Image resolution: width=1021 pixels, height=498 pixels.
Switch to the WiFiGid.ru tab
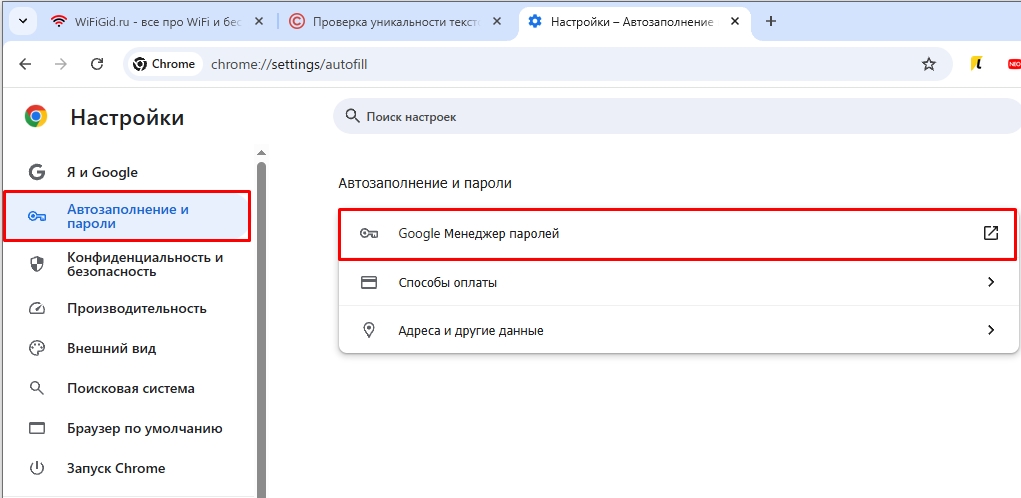coord(158,21)
